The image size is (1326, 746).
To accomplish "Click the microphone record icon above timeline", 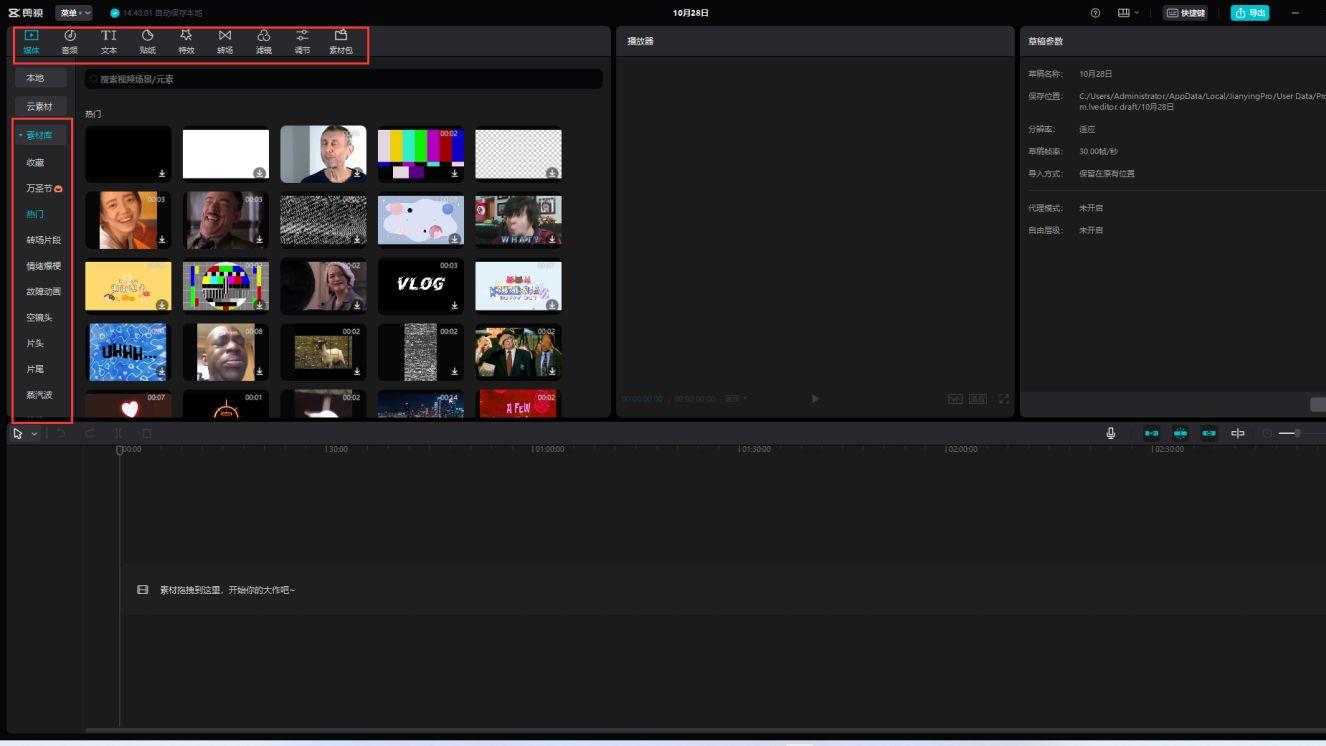I will (x=1110, y=433).
